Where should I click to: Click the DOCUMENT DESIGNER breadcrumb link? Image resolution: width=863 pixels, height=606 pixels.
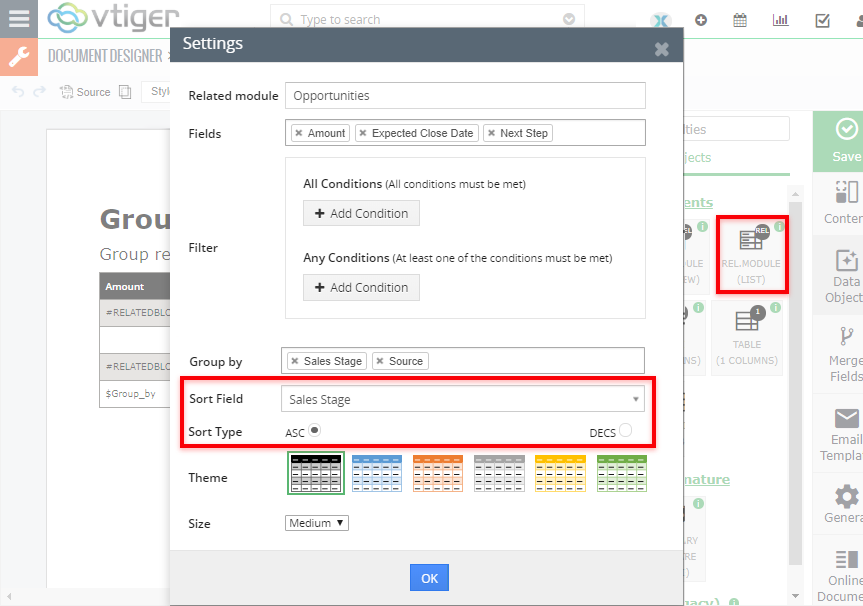105,56
